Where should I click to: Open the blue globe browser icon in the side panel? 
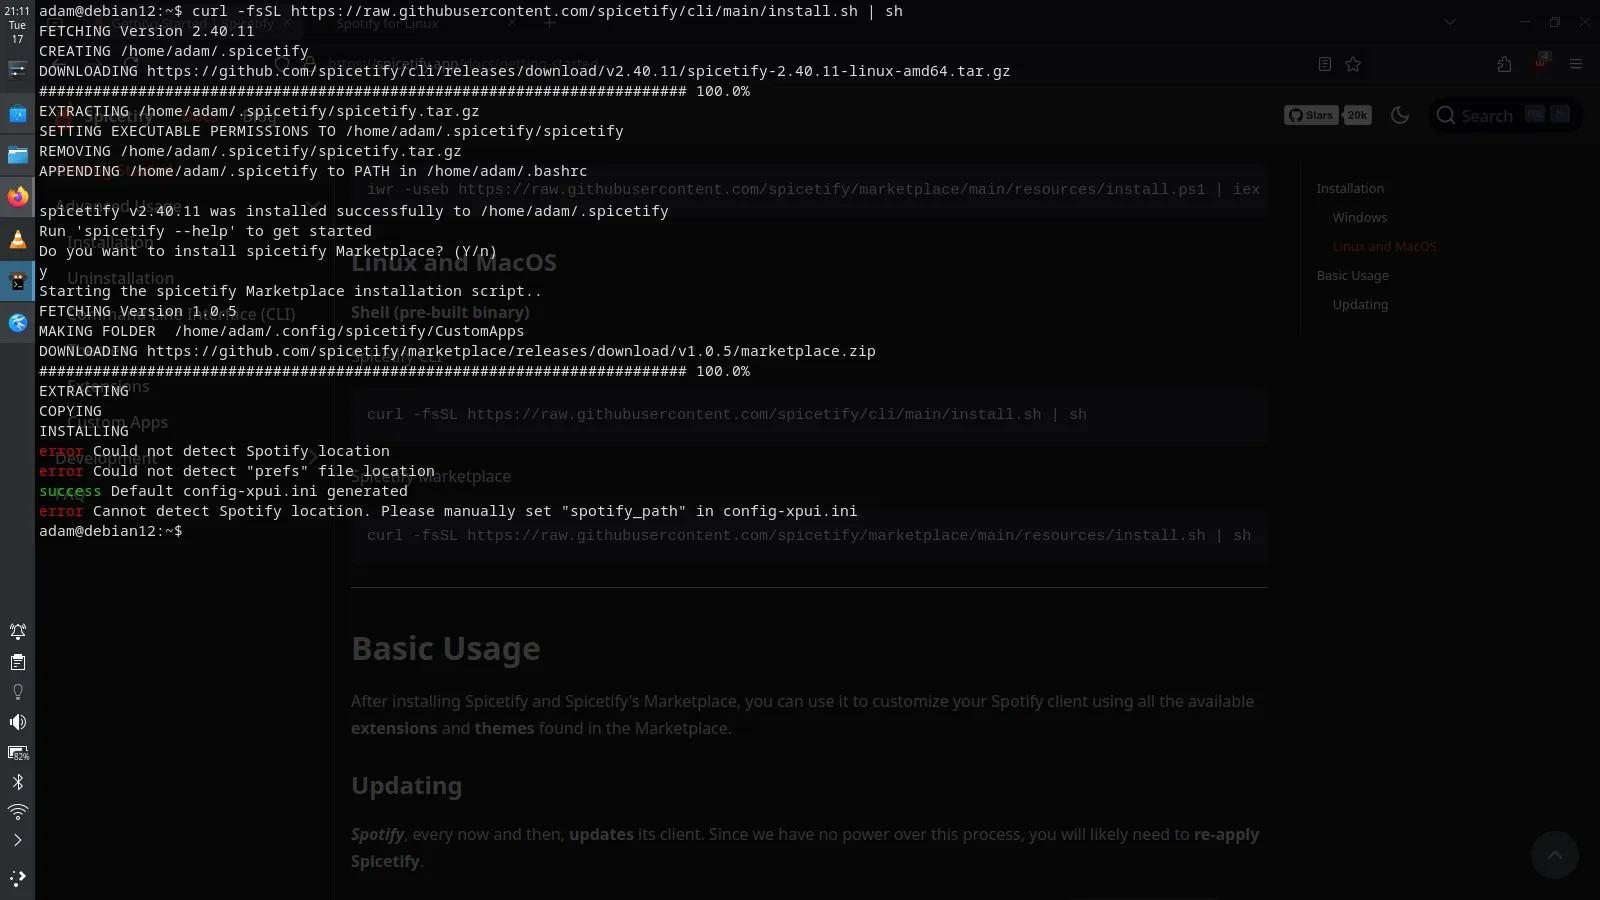coord(17,322)
